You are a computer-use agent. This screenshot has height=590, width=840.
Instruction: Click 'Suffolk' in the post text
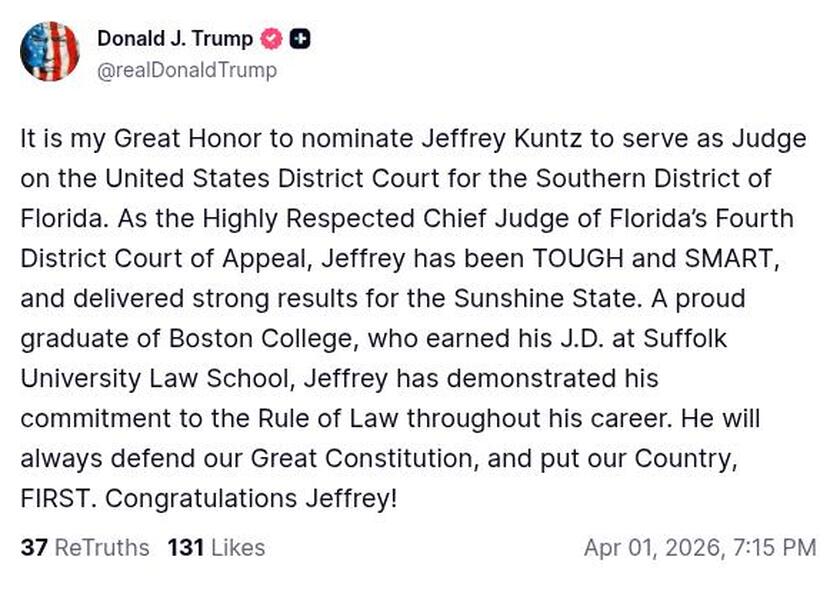click(x=691, y=339)
